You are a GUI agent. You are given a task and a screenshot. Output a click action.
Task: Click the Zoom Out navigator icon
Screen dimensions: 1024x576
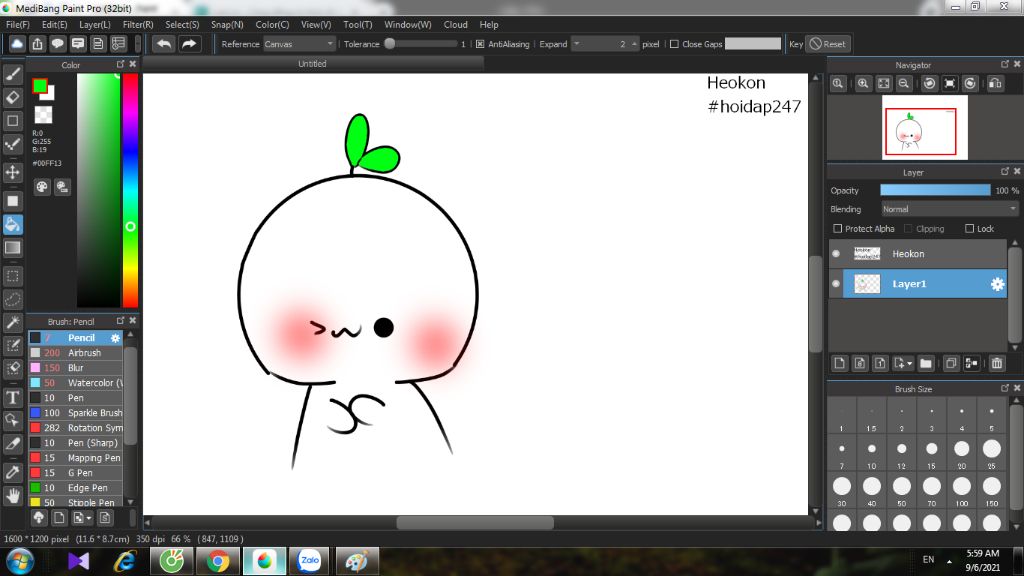(904, 84)
